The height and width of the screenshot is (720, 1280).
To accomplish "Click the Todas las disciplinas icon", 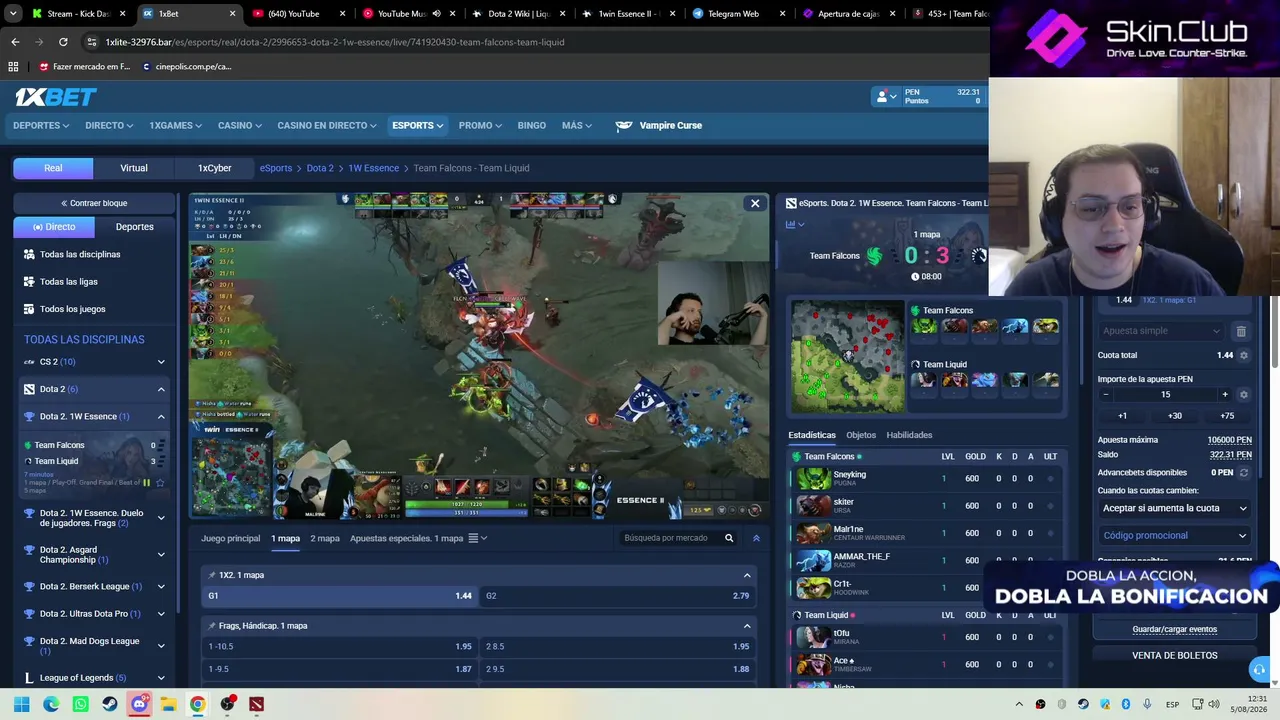I will [x=29, y=255].
